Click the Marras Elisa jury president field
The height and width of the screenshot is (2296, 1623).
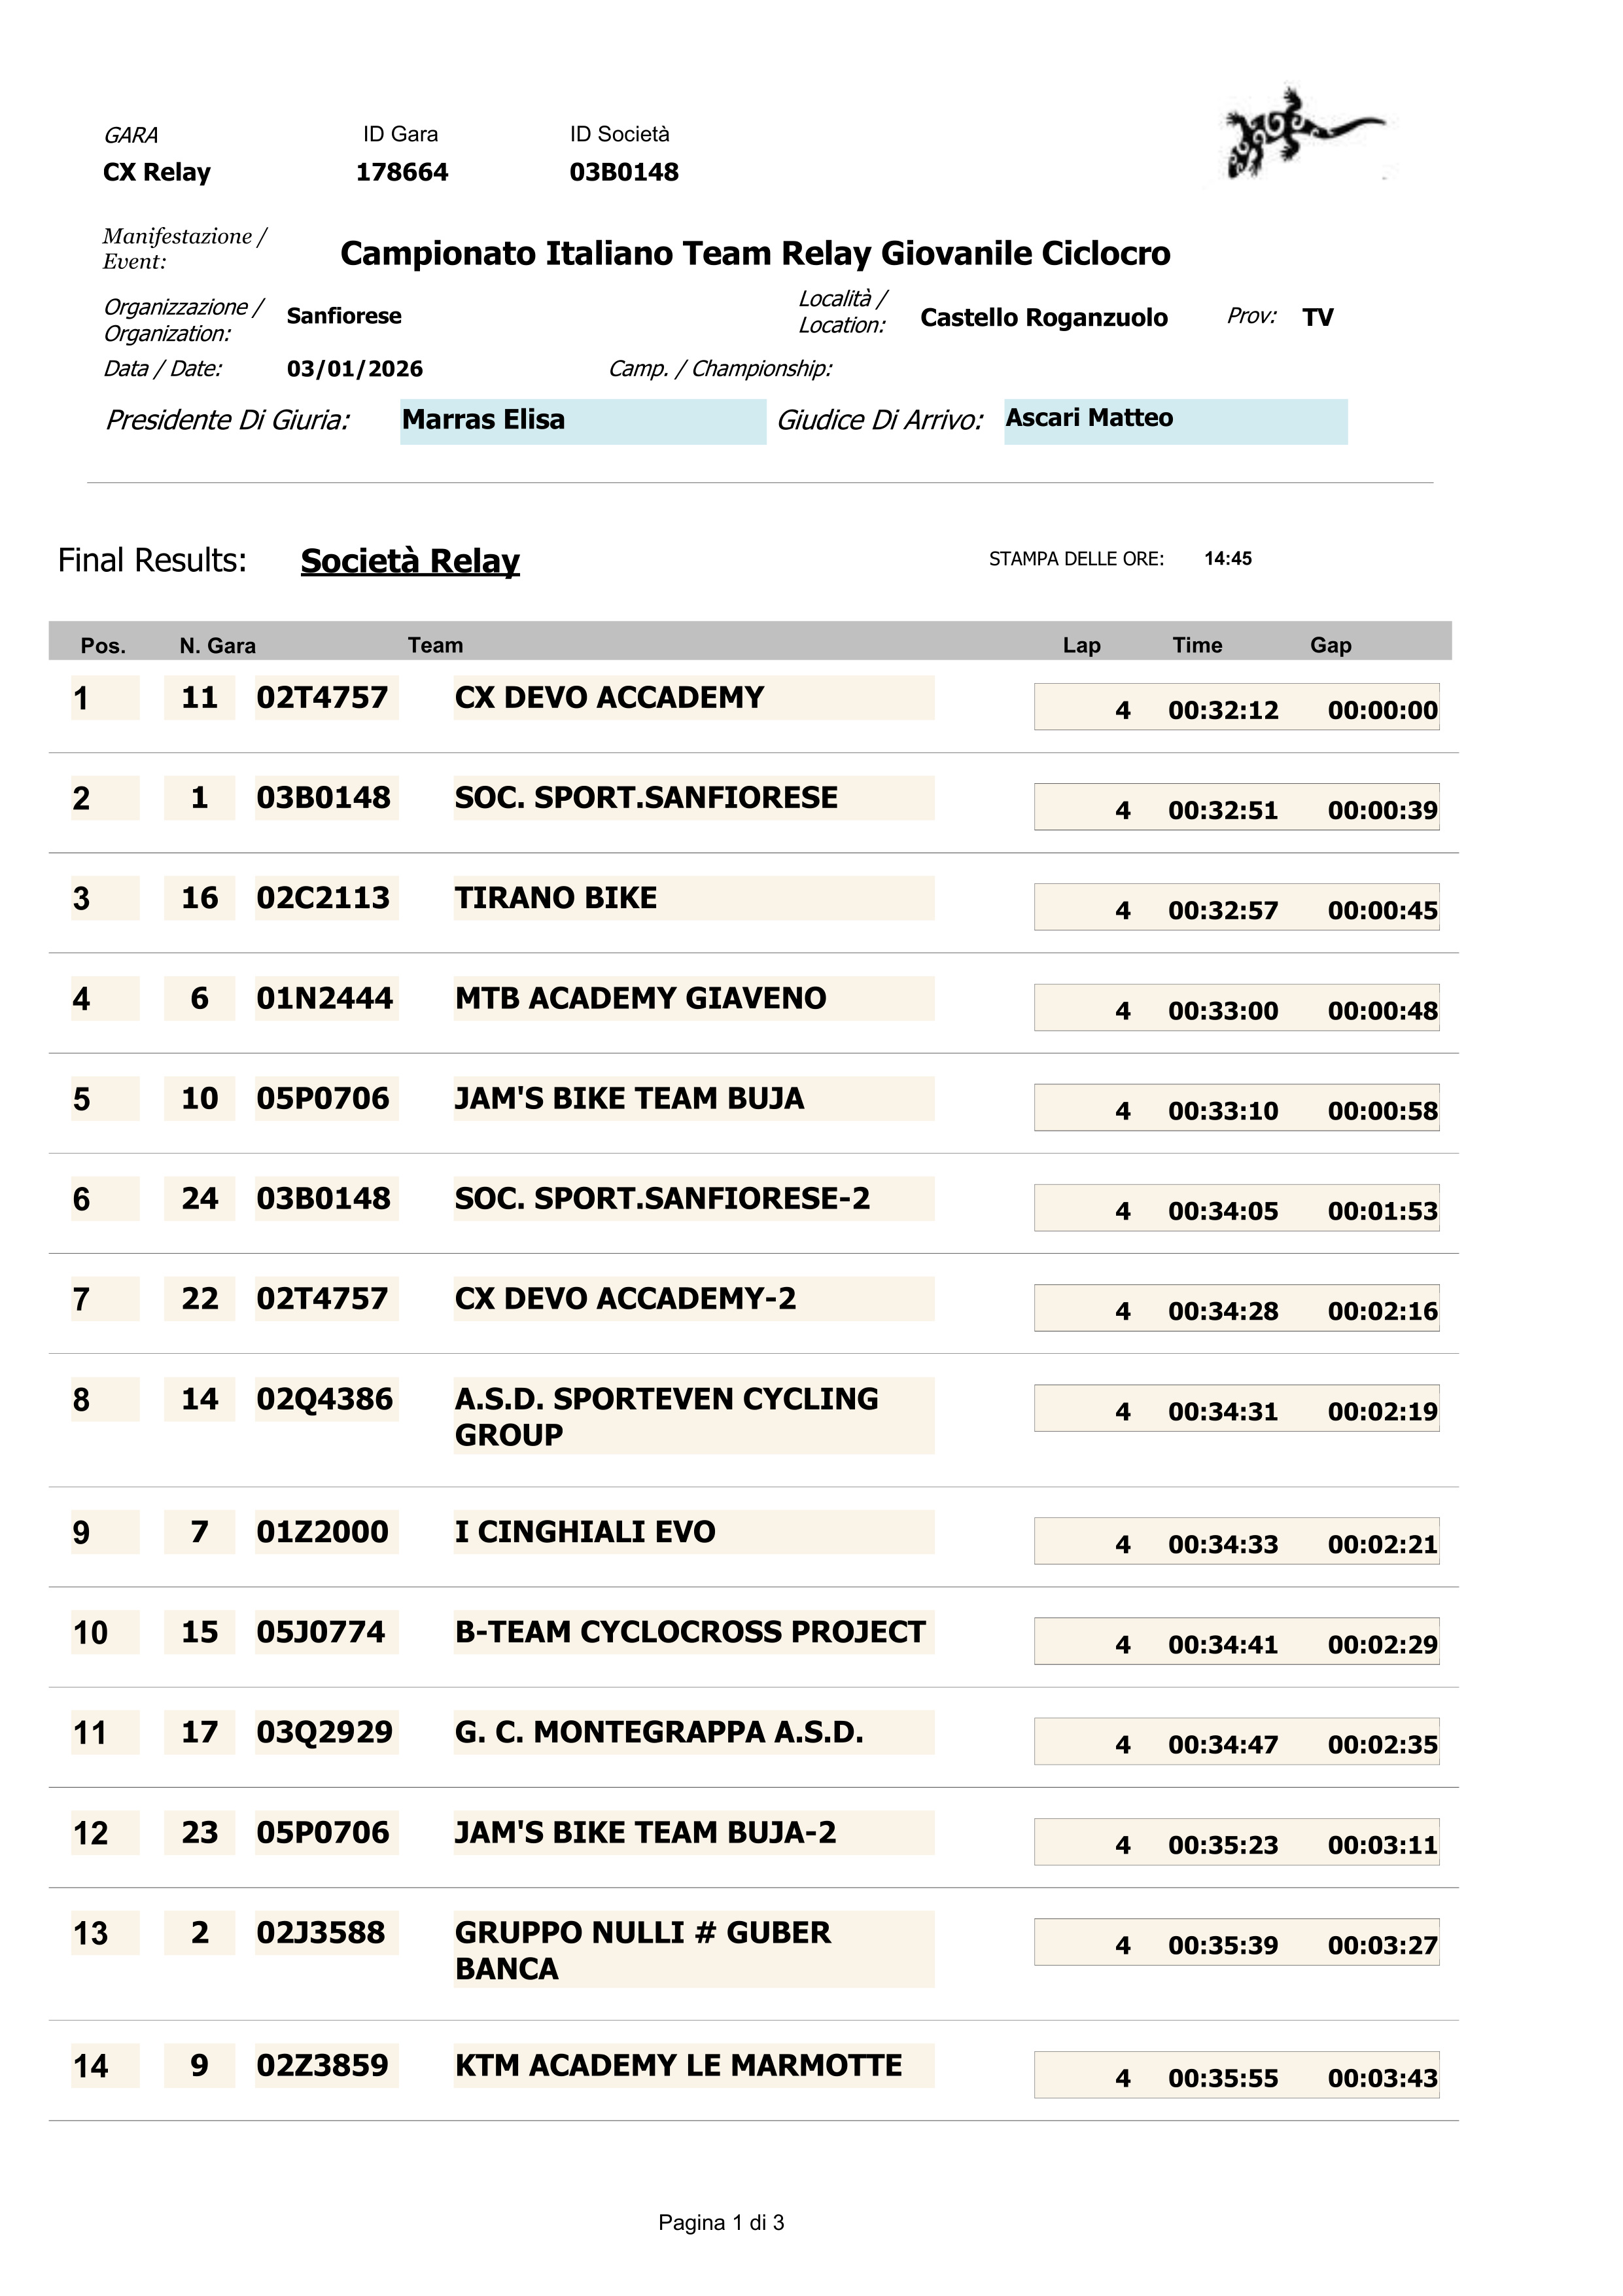coord(582,421)
